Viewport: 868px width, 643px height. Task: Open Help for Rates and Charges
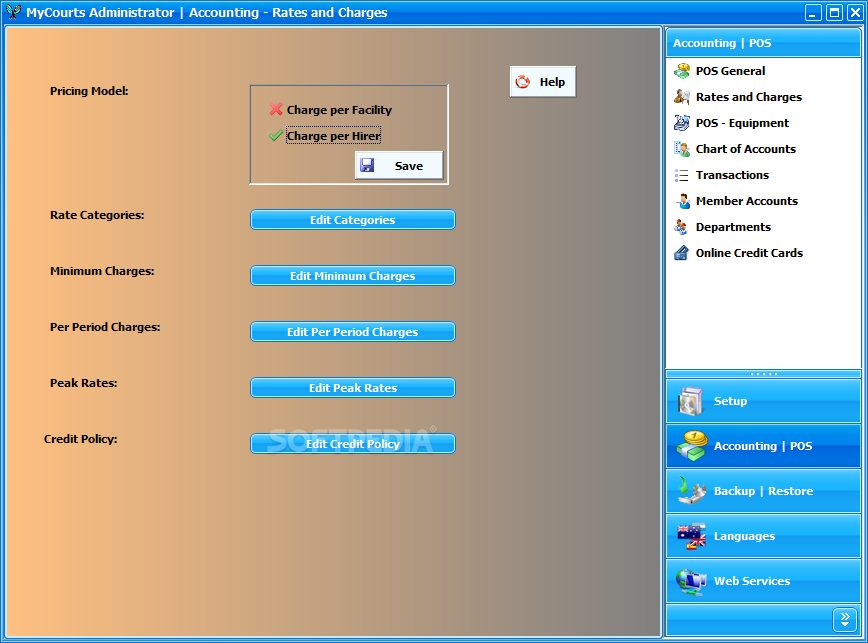[x=543, y=82]
